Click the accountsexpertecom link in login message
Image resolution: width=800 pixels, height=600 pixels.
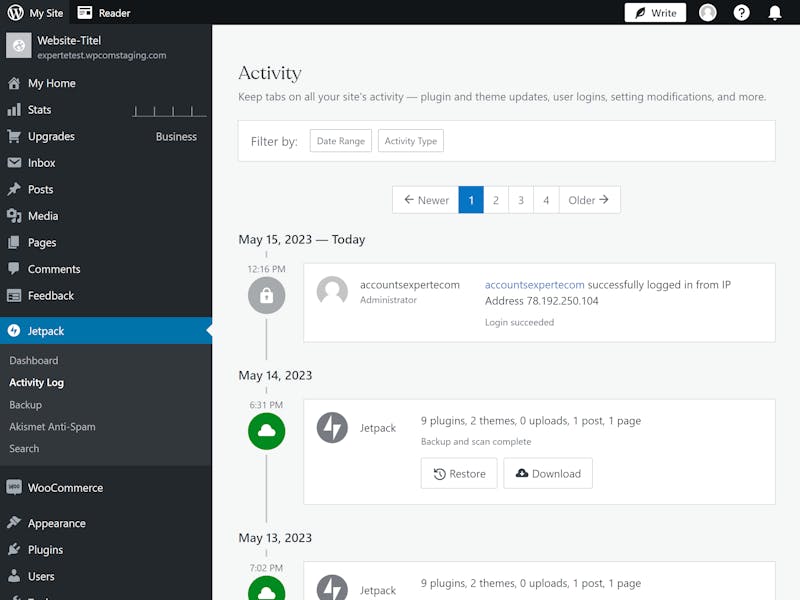point(534,285)
